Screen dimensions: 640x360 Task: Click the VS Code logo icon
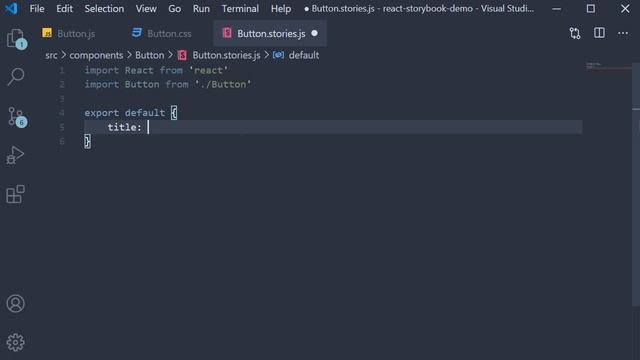(11, 8)
